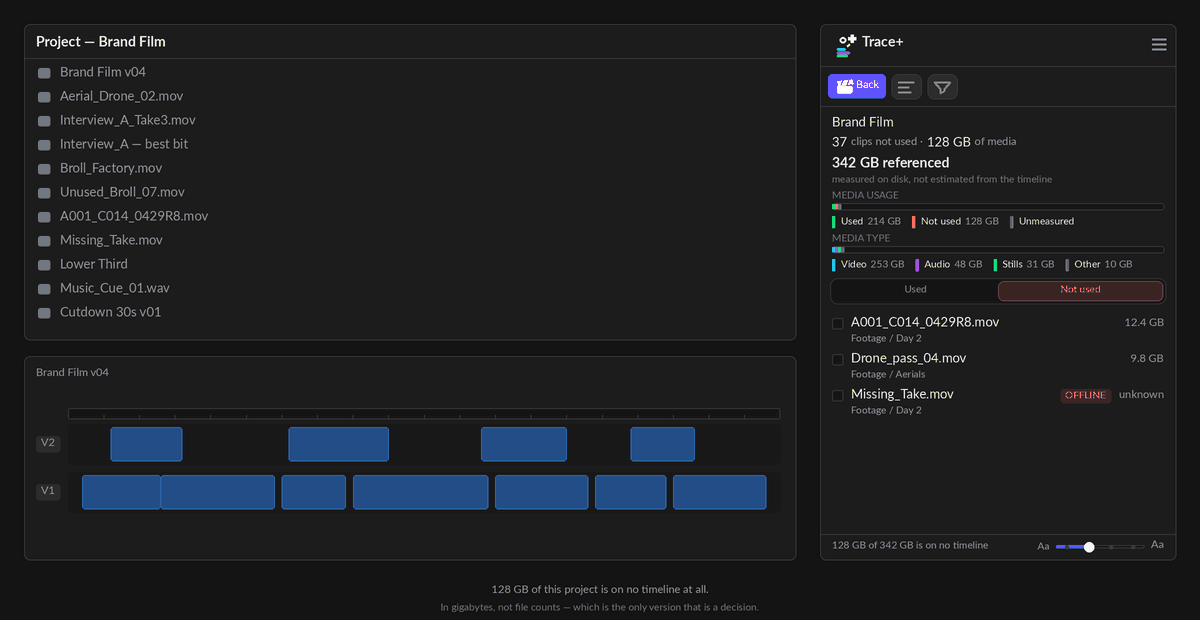
Task: Select the first clip on the V2 track
Action: tap(146, 444)
